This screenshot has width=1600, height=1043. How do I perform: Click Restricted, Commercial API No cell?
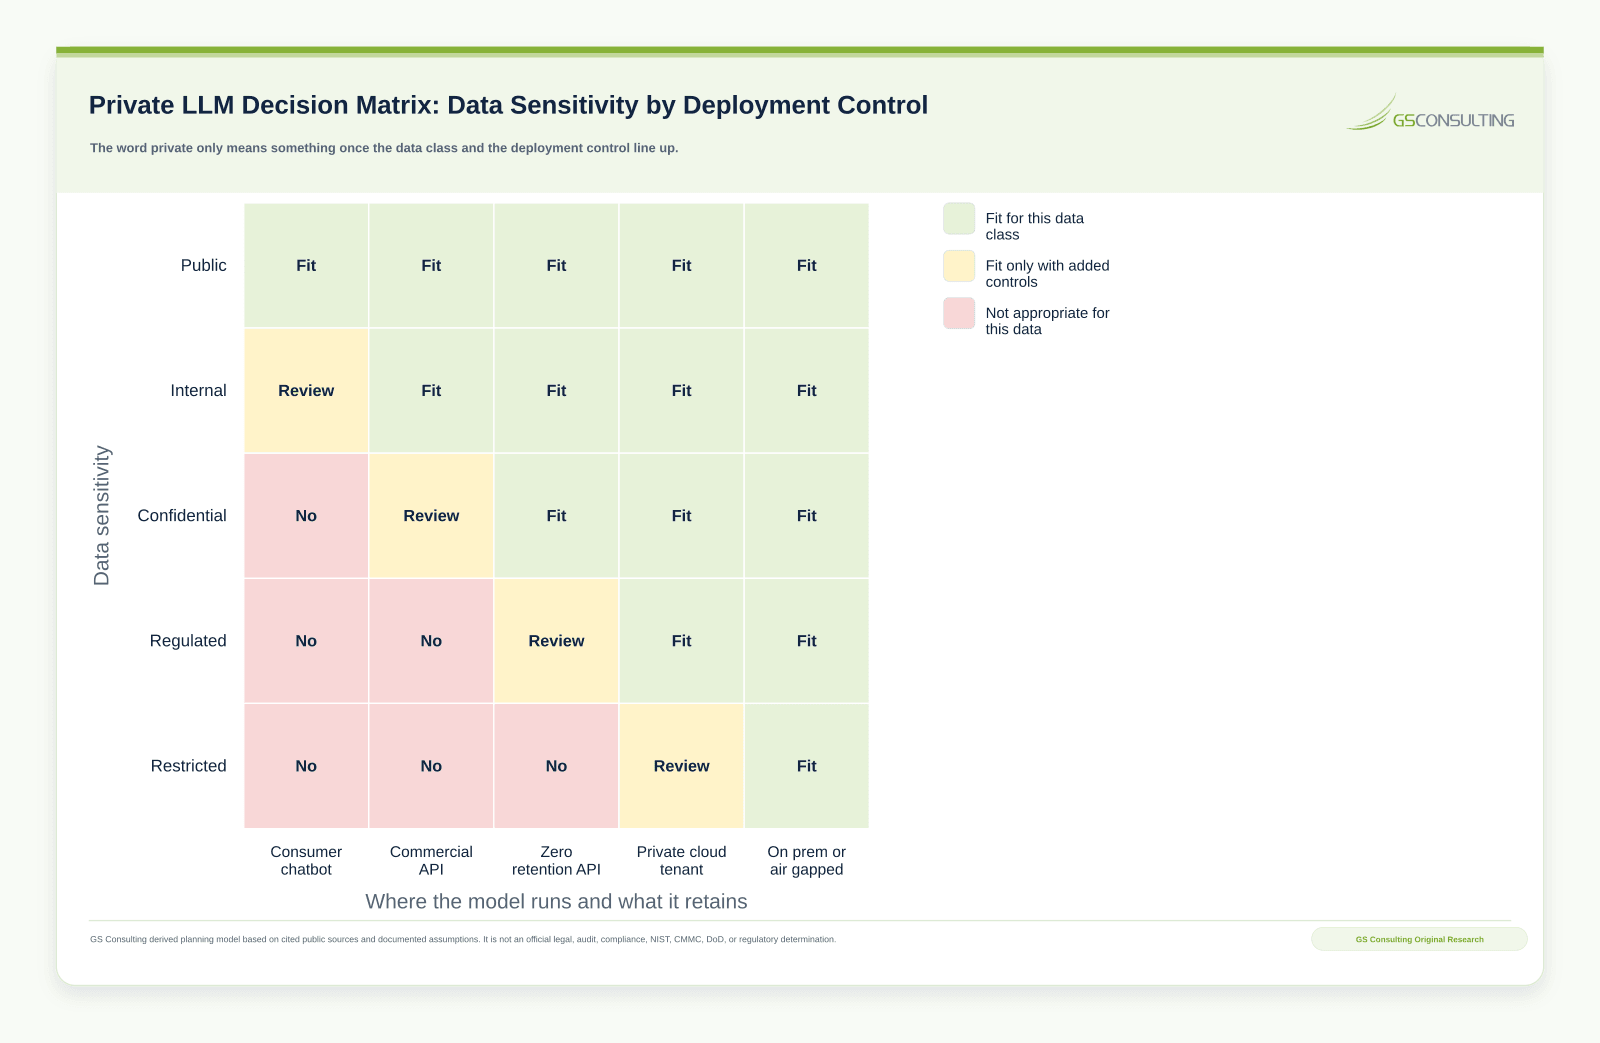(x=431, y=766)
